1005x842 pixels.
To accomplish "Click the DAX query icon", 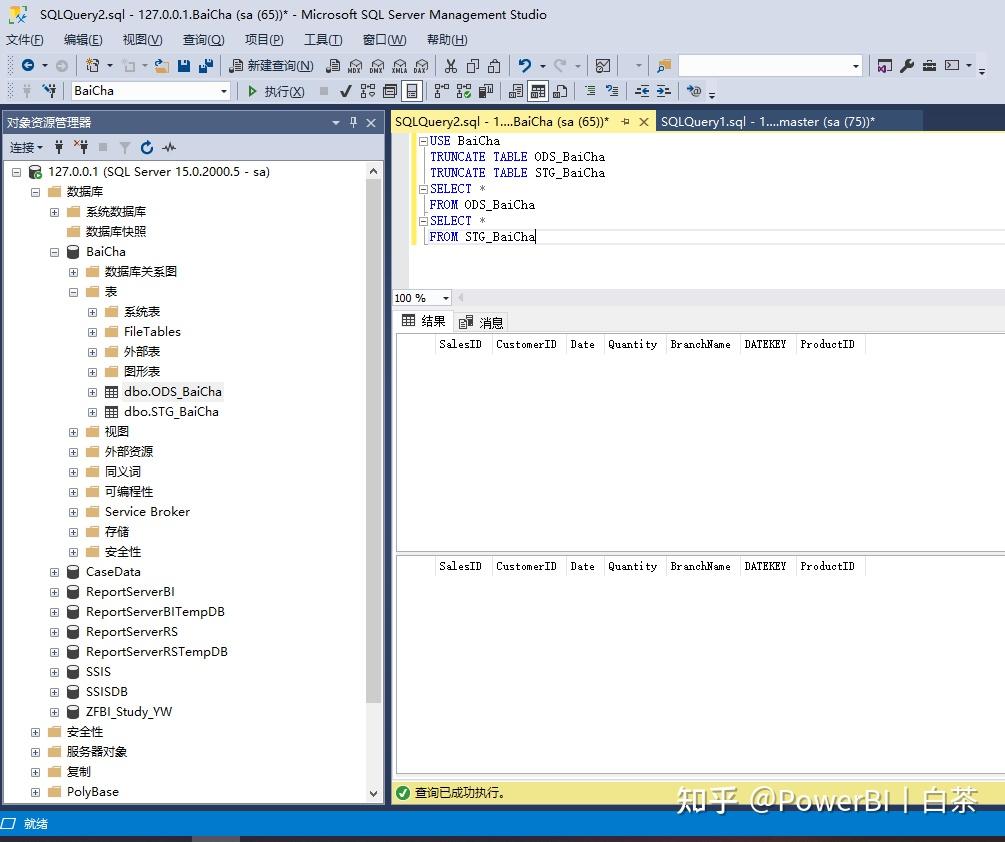I will tap(421, 65).
